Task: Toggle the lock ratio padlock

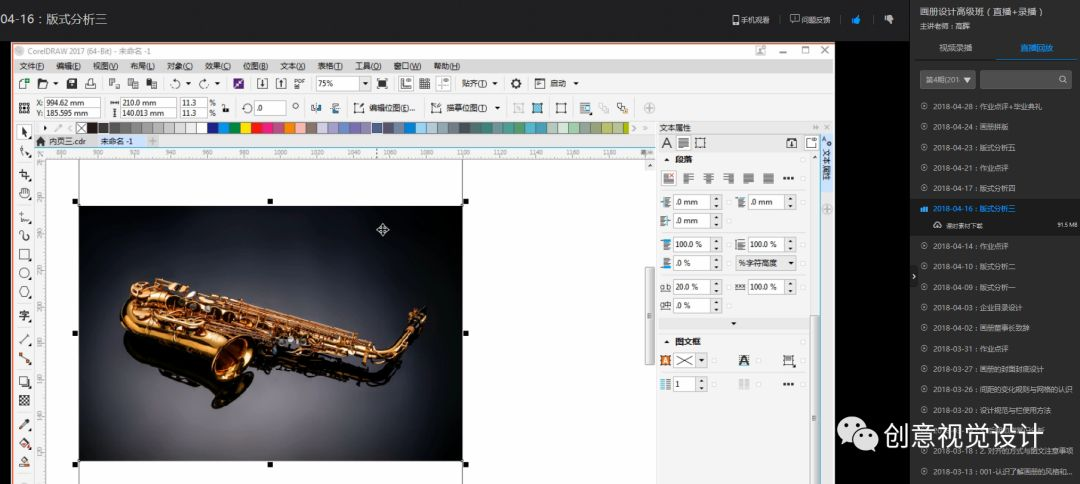Action: (225, 108)
